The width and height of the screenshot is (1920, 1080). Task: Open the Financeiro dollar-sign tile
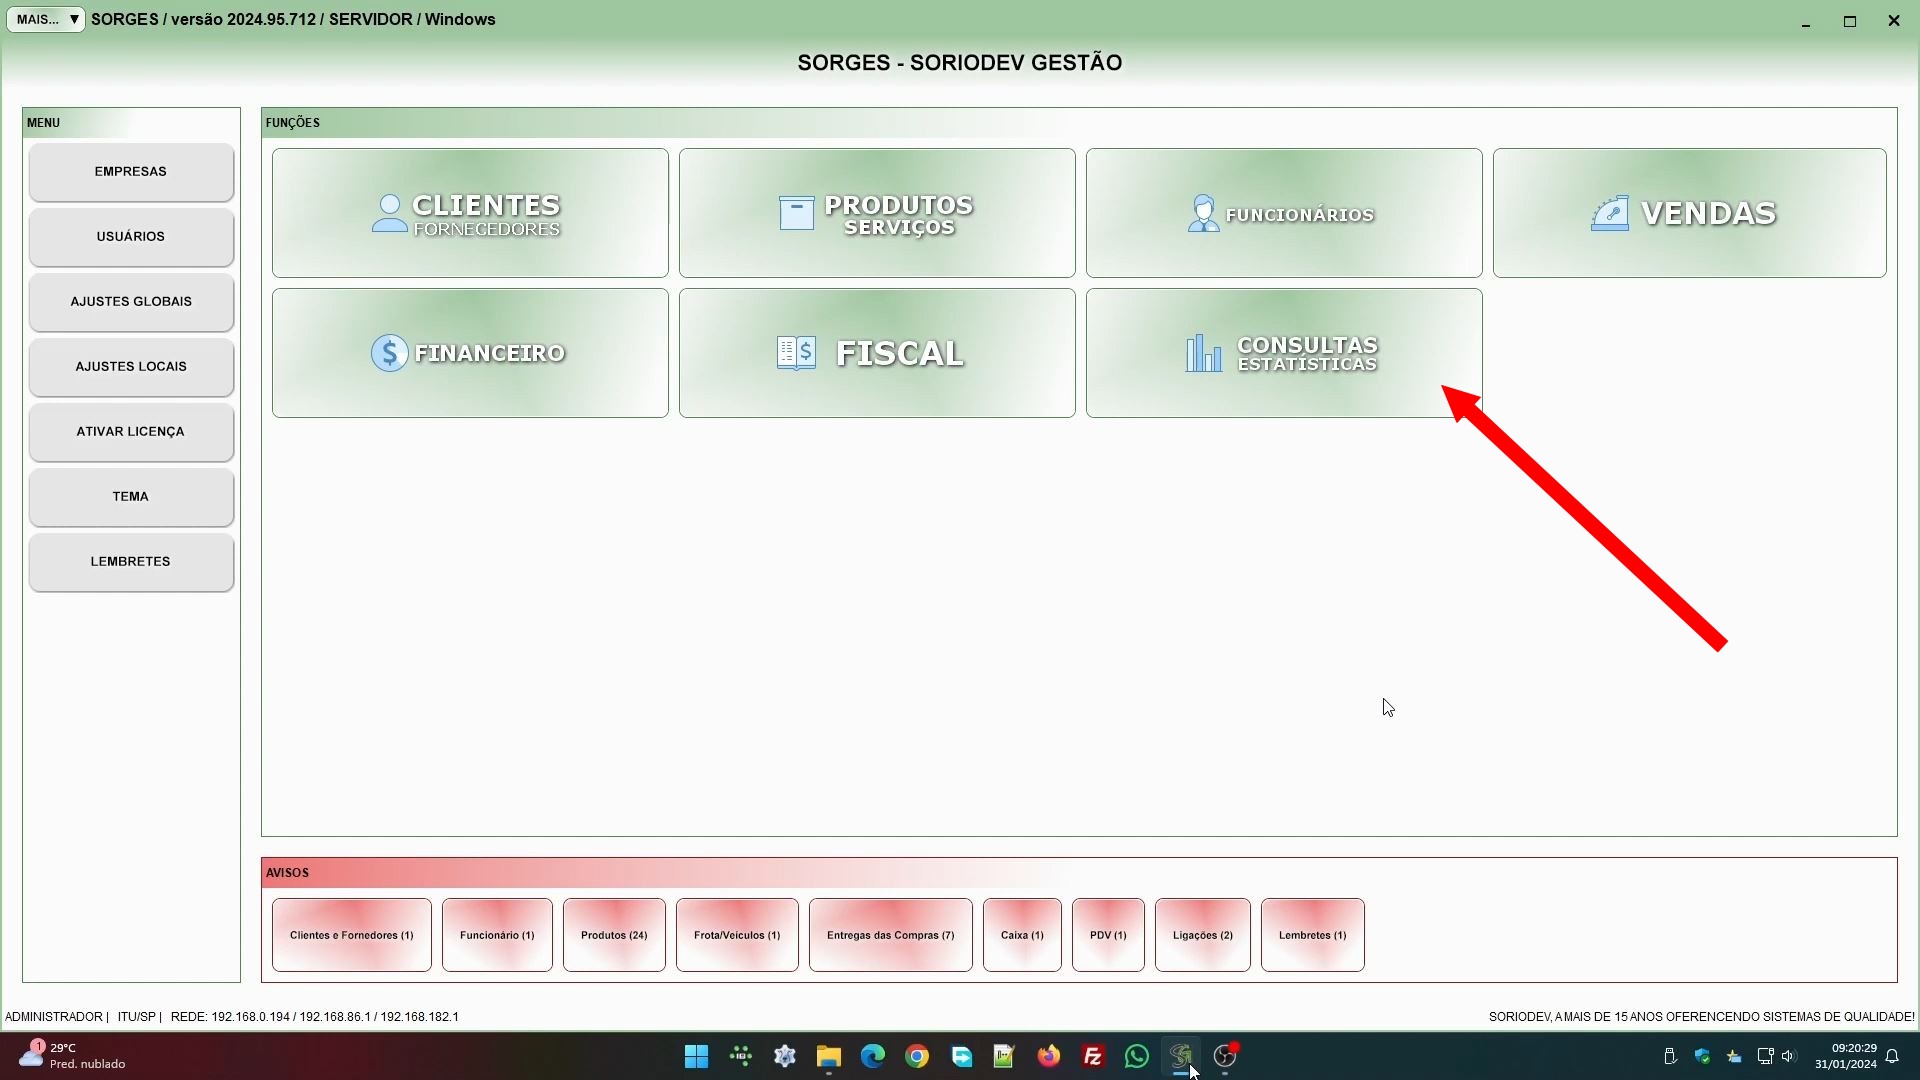(x=470, y=353)
